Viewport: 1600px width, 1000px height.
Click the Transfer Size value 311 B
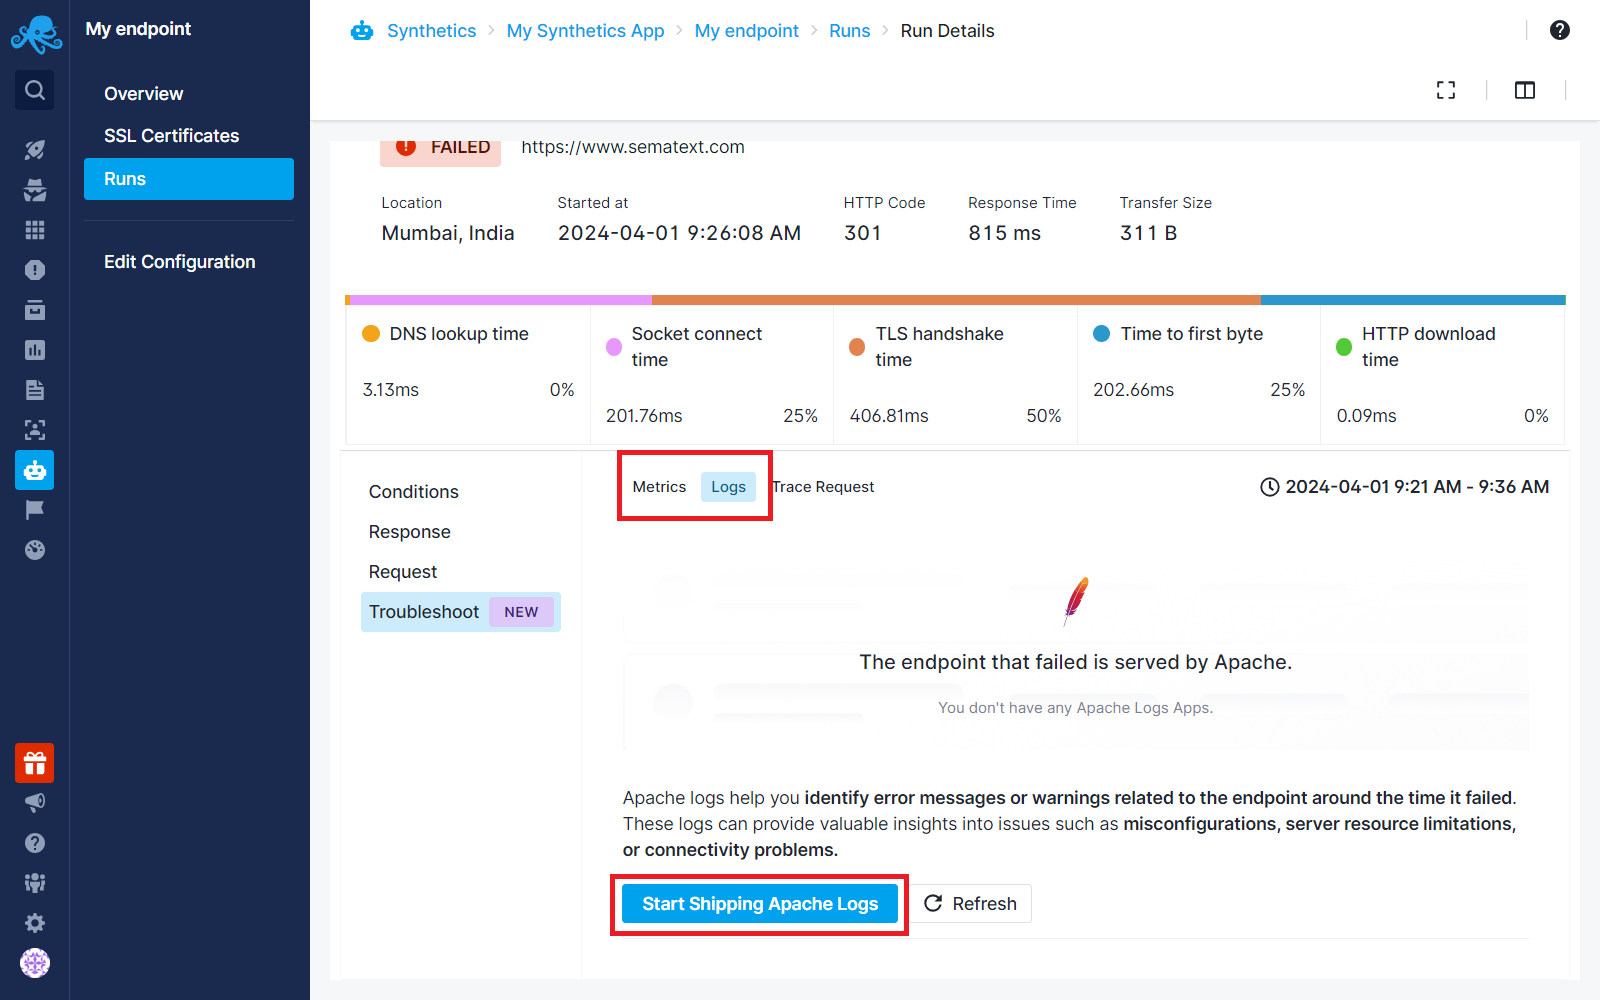click(1148, 233)
